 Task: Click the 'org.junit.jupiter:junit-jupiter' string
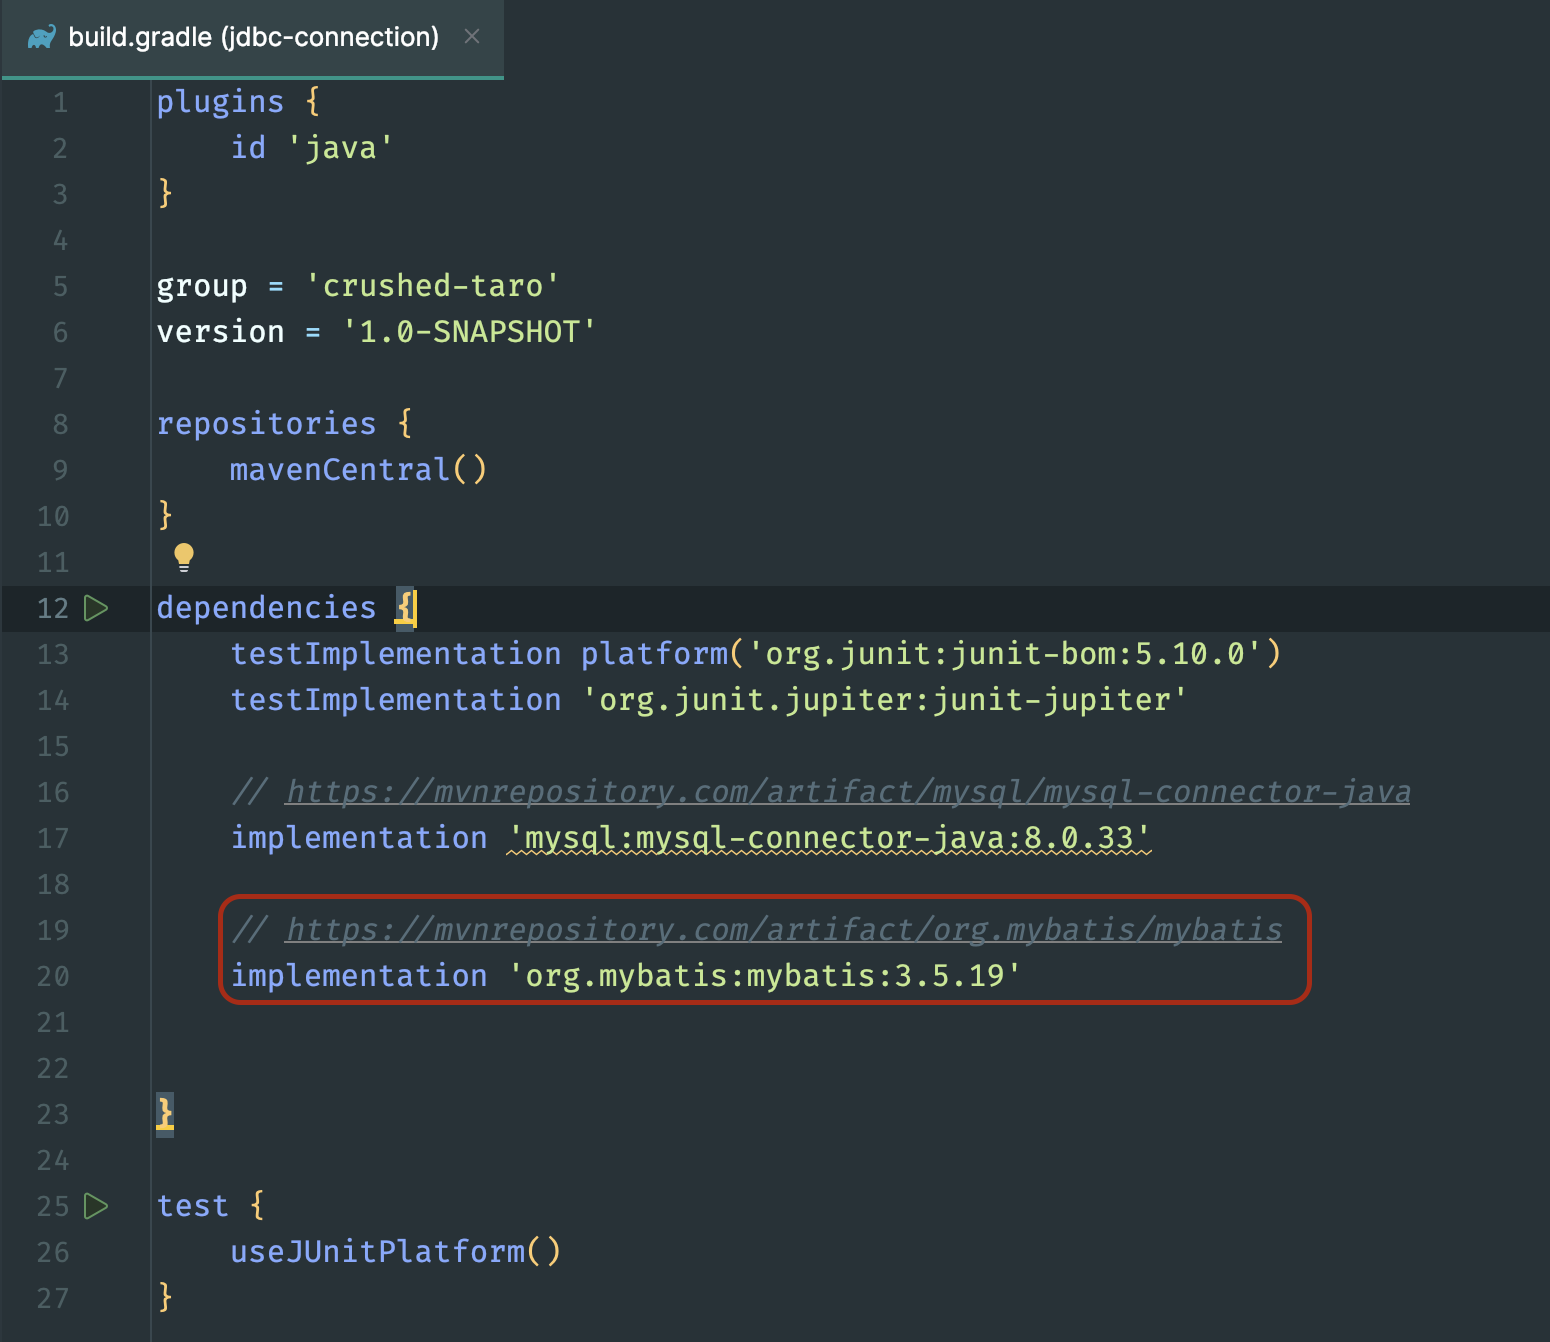click(x=885, y=700)
